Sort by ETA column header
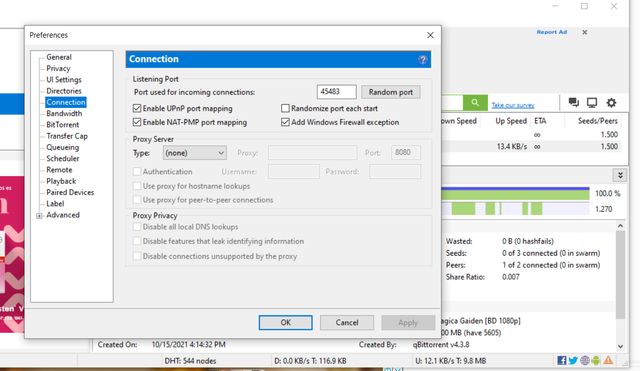Viewport: 640px width, 371px height. (540, 121)
